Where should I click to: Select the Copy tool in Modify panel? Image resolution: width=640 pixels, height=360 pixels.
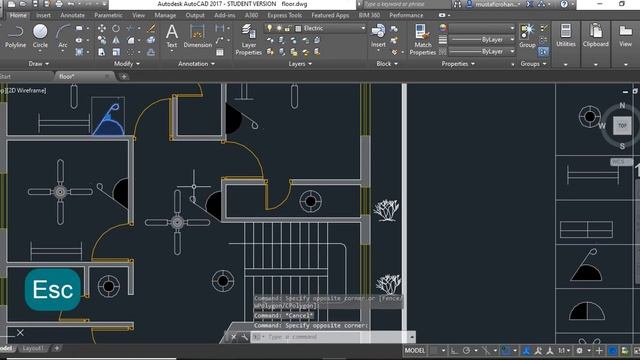tap(102, 40)
